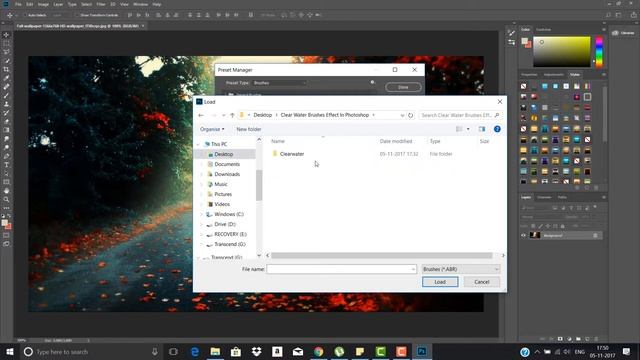This screenshot has width=640, height=360.
Task: Select the Brush tool
Action: click(x=6, y=96)
